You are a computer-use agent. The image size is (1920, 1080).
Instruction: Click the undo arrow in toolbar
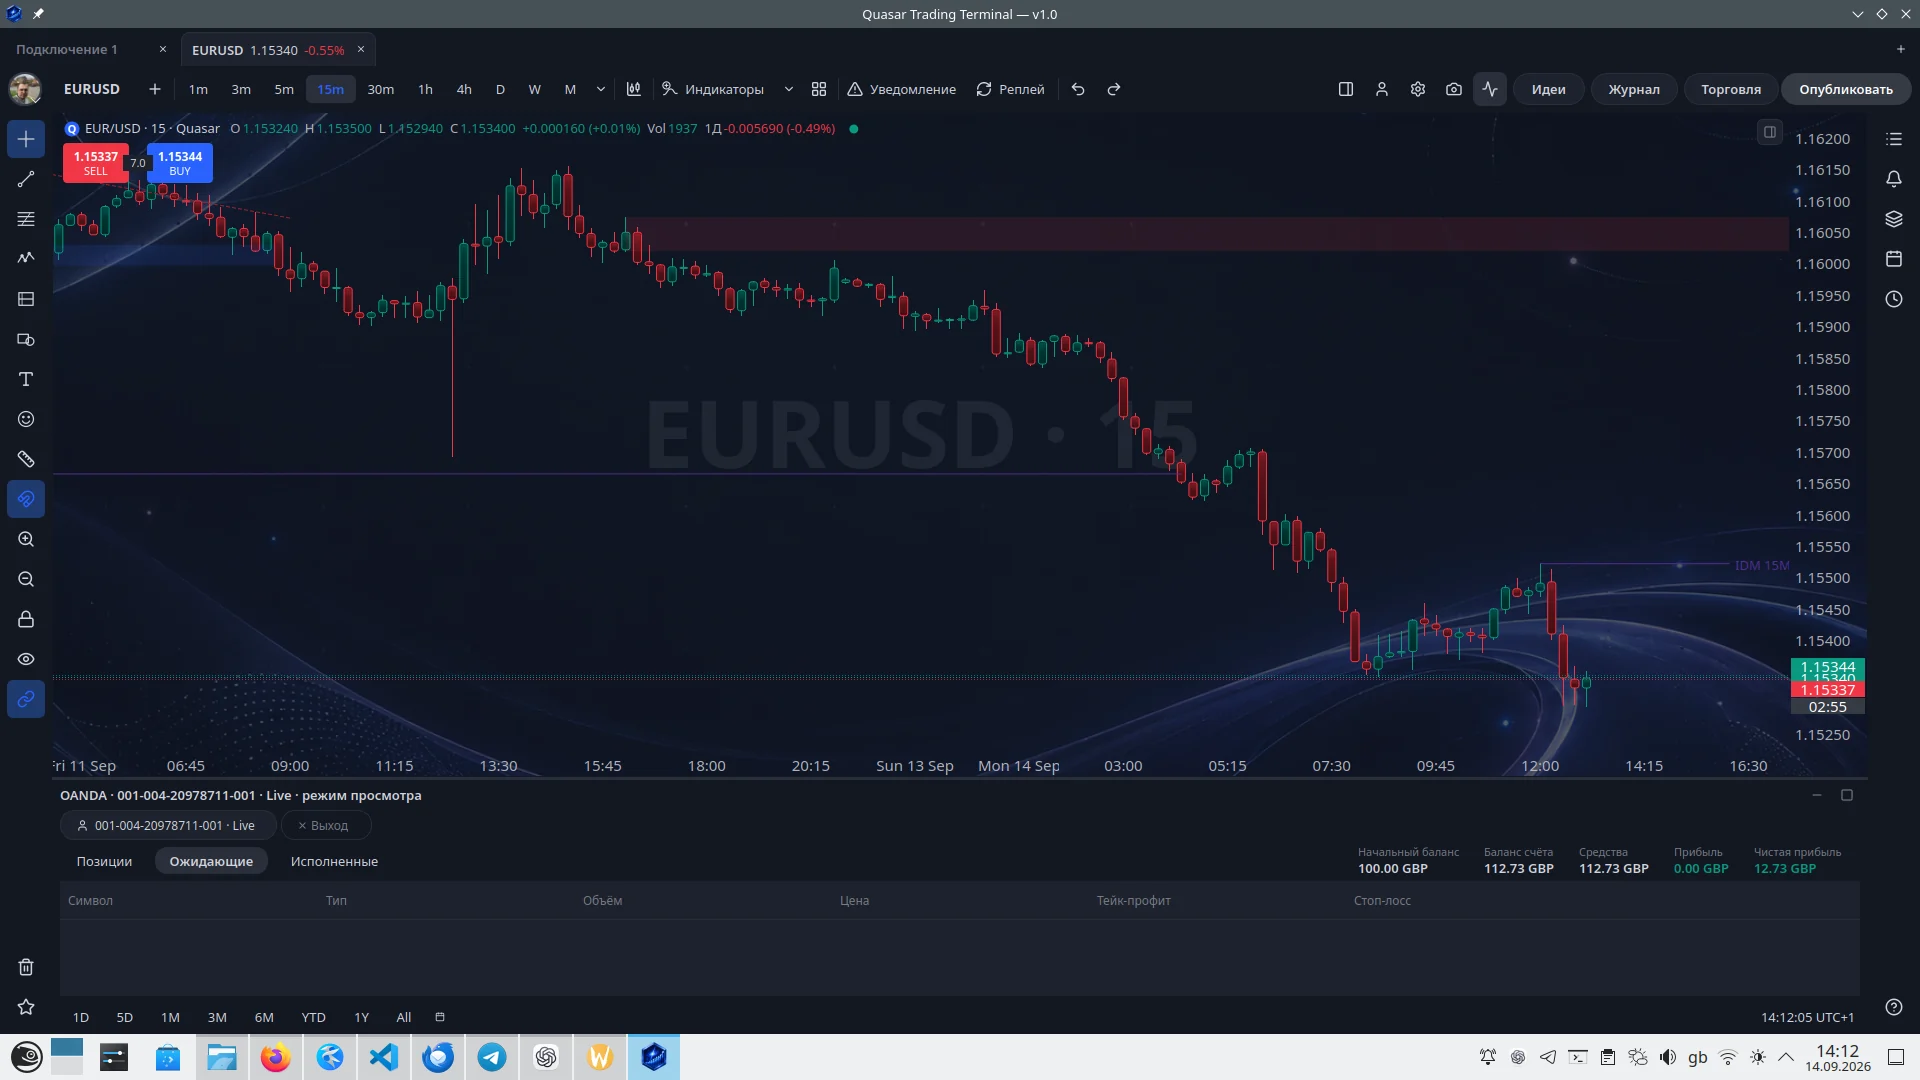1078,89
